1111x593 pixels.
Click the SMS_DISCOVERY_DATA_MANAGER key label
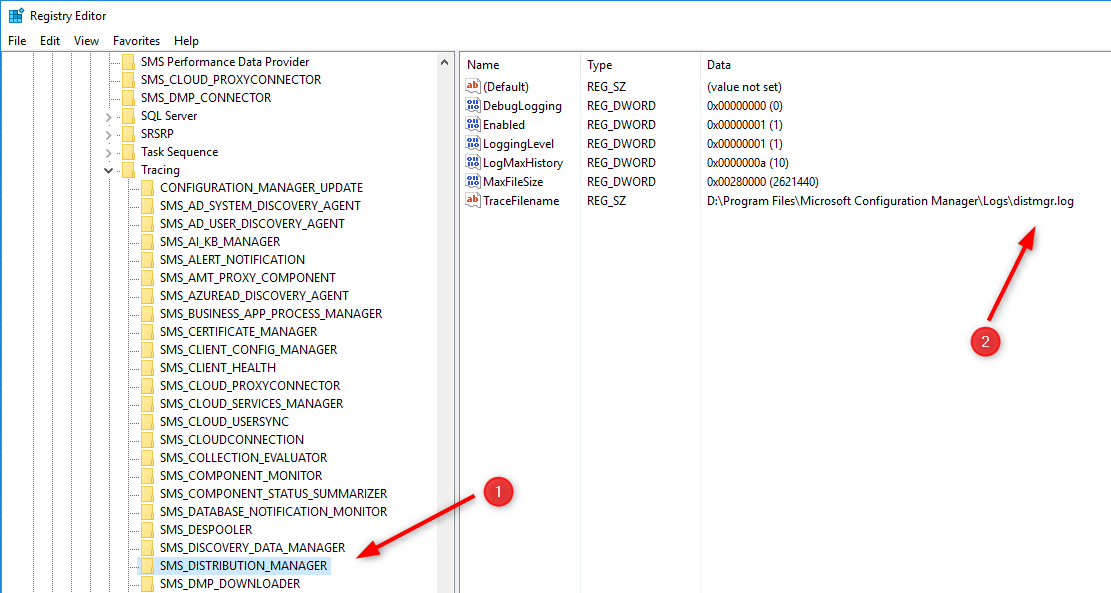tap(252, 548)
